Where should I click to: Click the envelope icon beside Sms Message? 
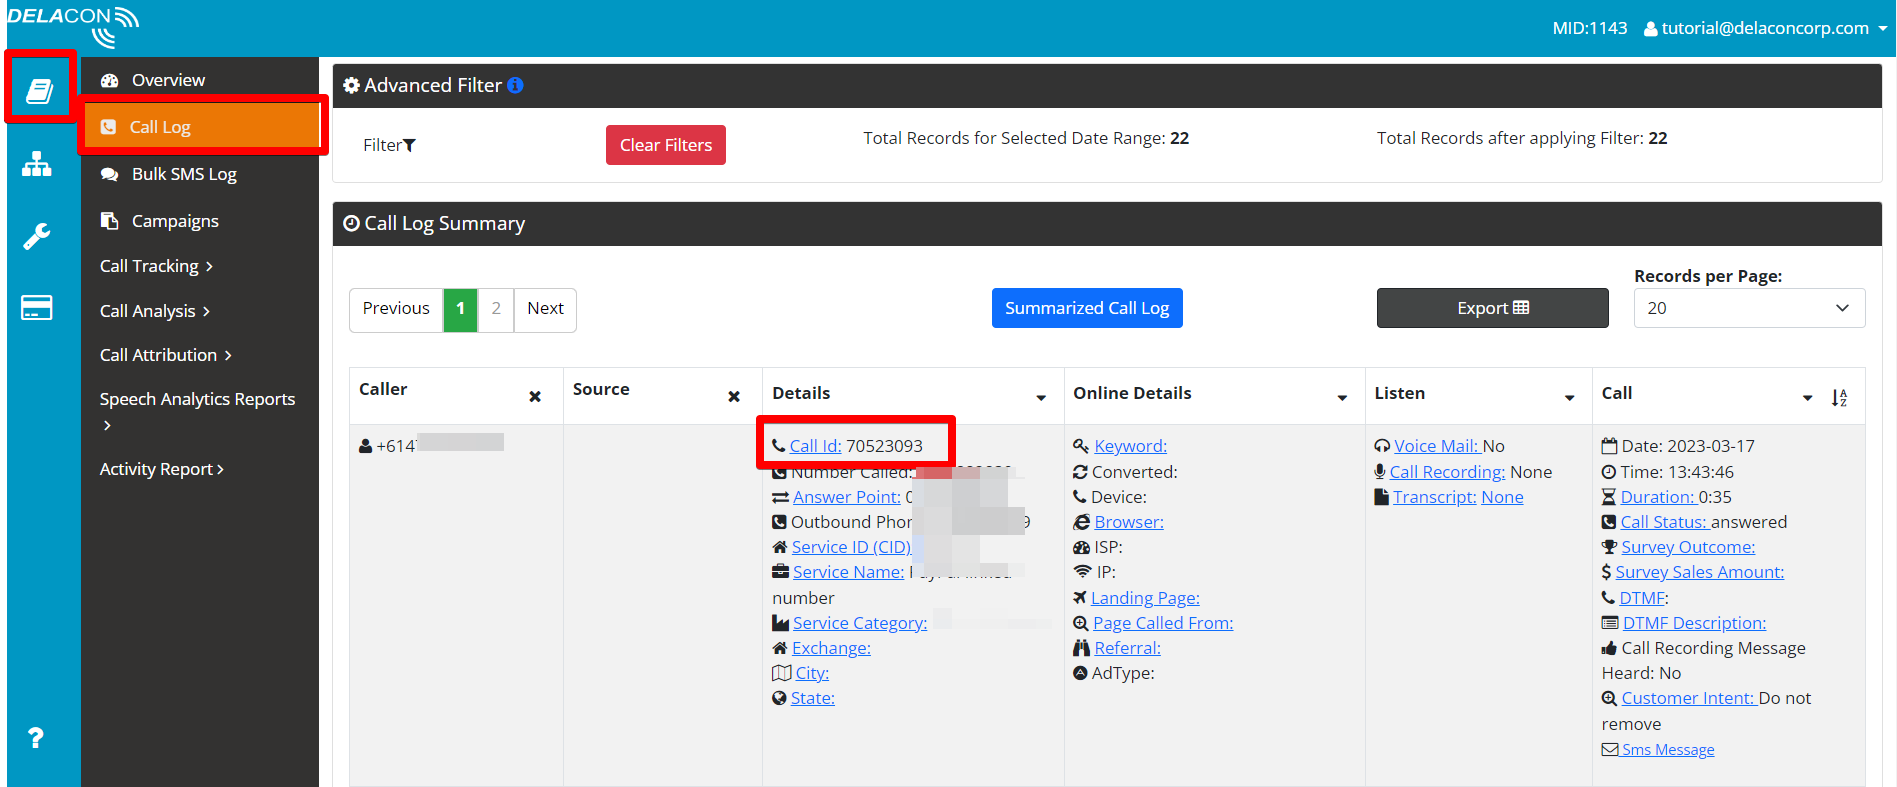tap(1610, 750)
